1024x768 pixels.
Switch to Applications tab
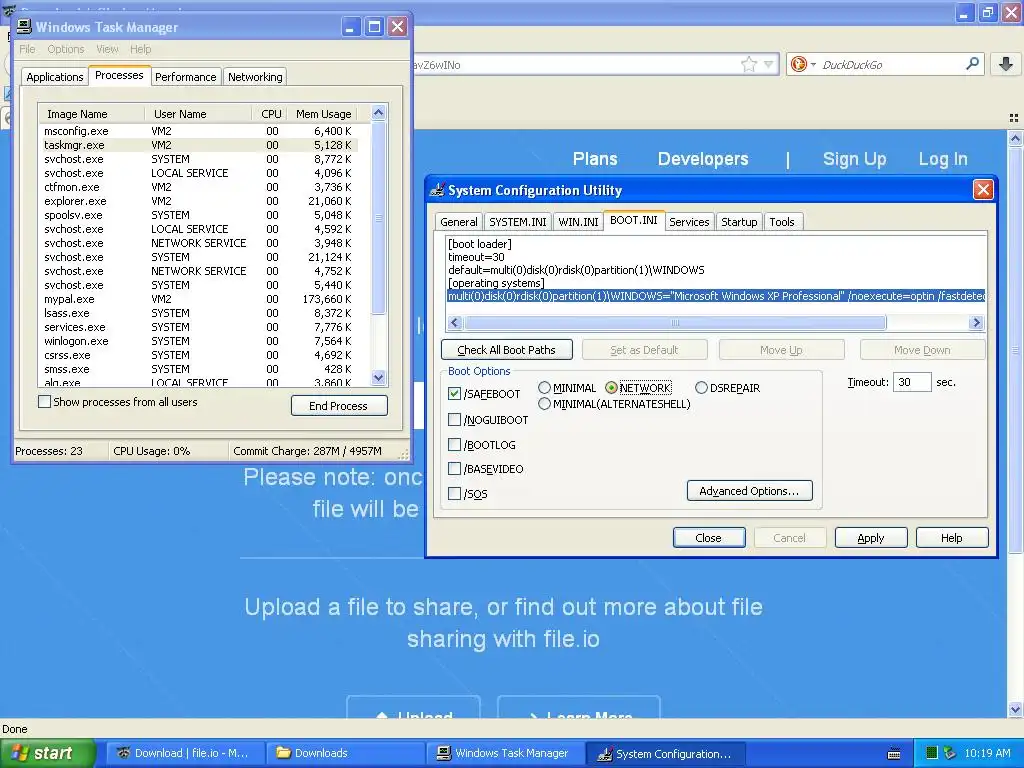tap(55, 77)
